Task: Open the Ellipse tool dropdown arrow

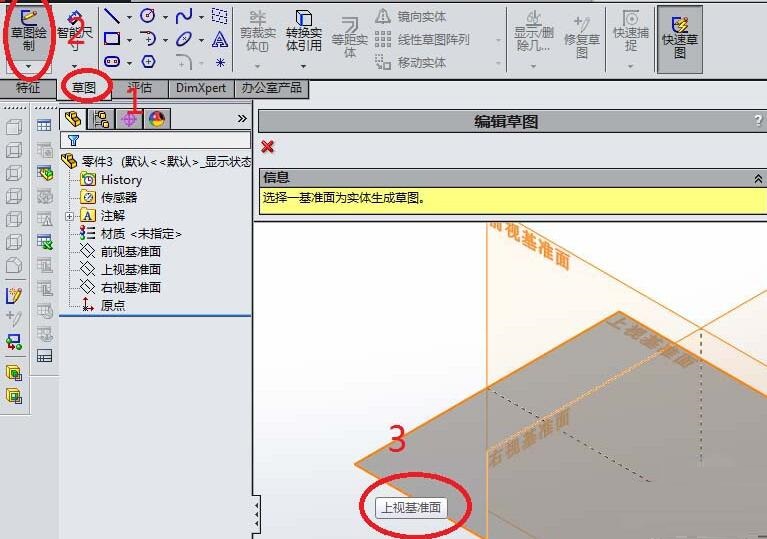Action: click(201, 40)
